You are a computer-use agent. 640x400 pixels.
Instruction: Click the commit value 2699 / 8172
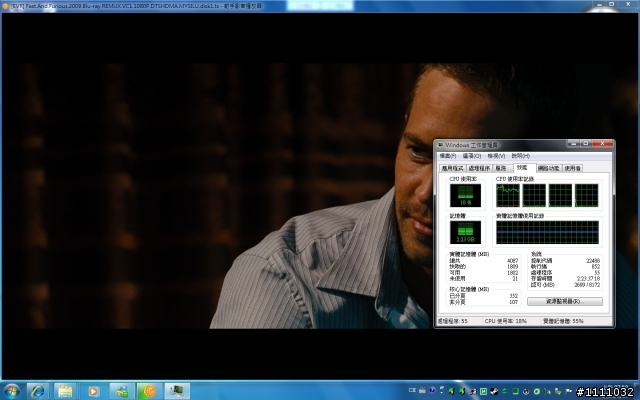(587, 284)
